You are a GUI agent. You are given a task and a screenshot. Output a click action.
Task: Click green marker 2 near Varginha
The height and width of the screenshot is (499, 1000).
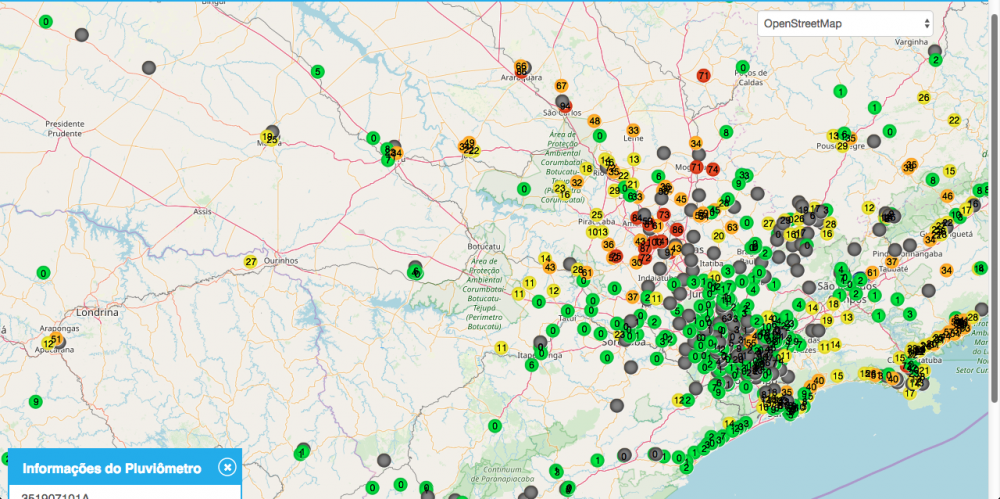936,60
